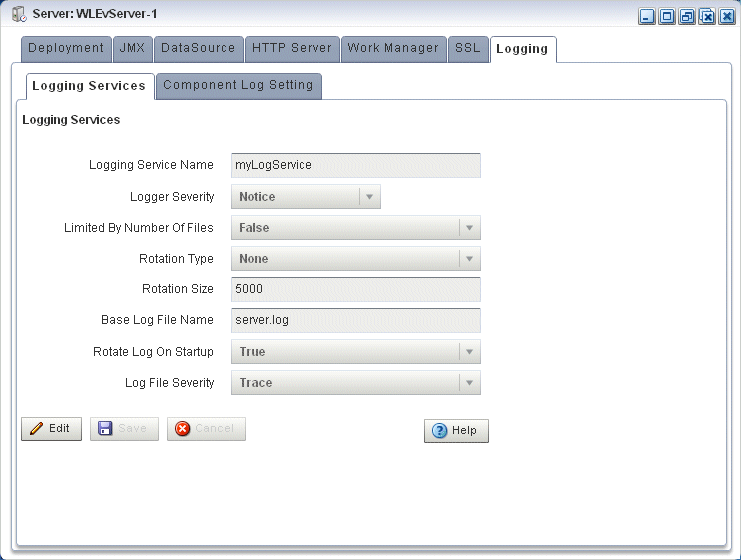Close the WLEvServer-1 window
The image size is (741, 560).
pyautogui.click(x=727, y=17)
